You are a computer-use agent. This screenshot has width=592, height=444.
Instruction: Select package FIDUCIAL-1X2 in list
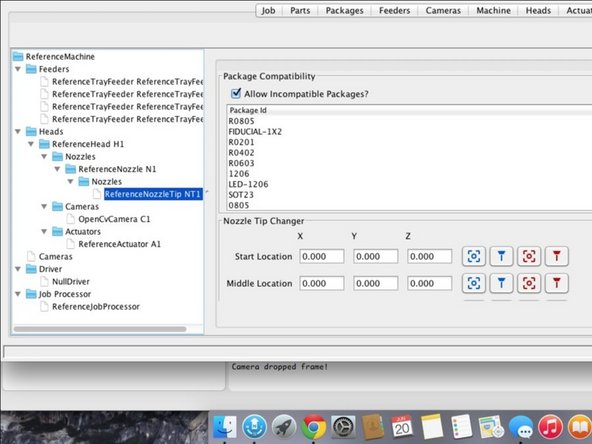pyautogui.click(x=409, y=131)
